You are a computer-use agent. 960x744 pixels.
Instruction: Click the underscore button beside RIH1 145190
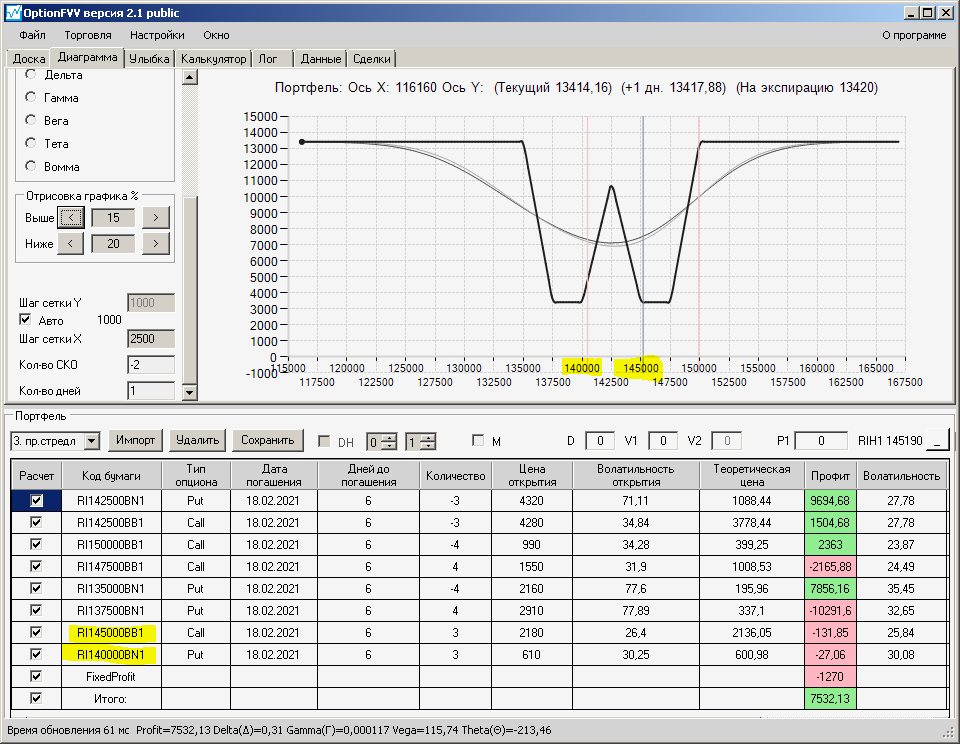[x=937, y=440]
